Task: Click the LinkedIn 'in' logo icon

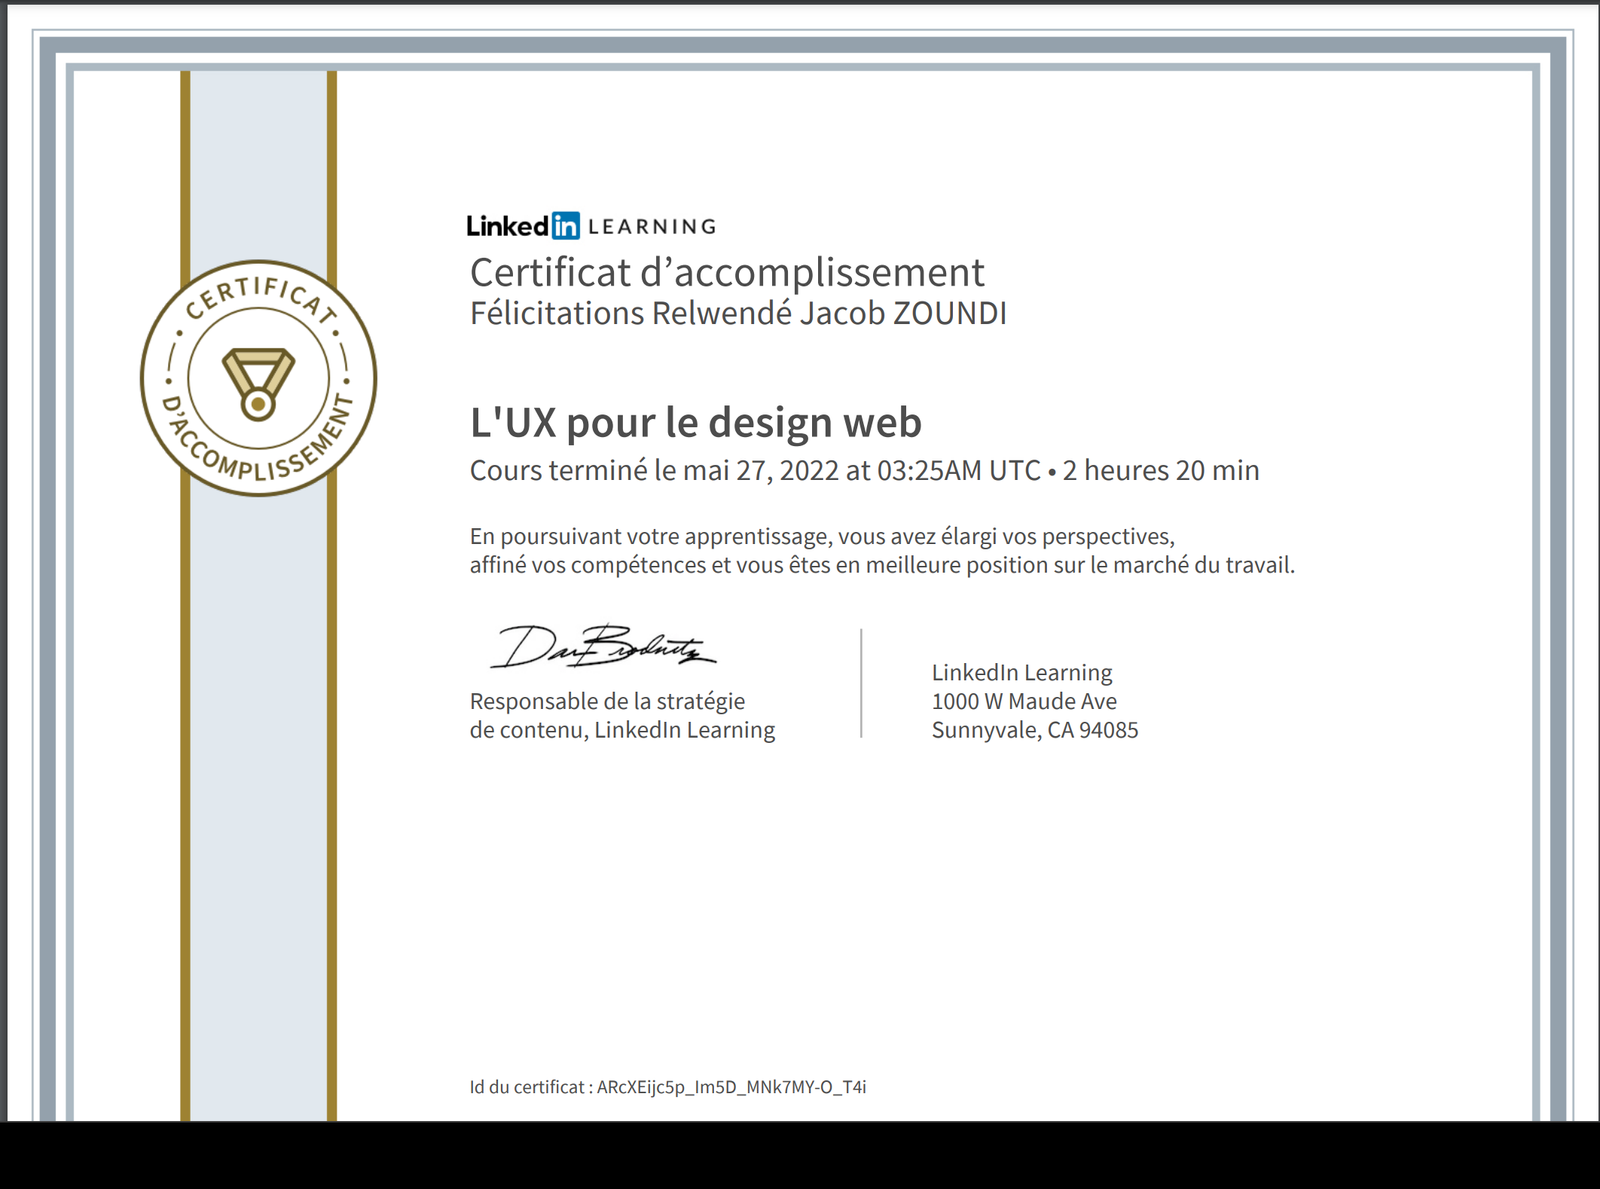Action: coord(566,226)
